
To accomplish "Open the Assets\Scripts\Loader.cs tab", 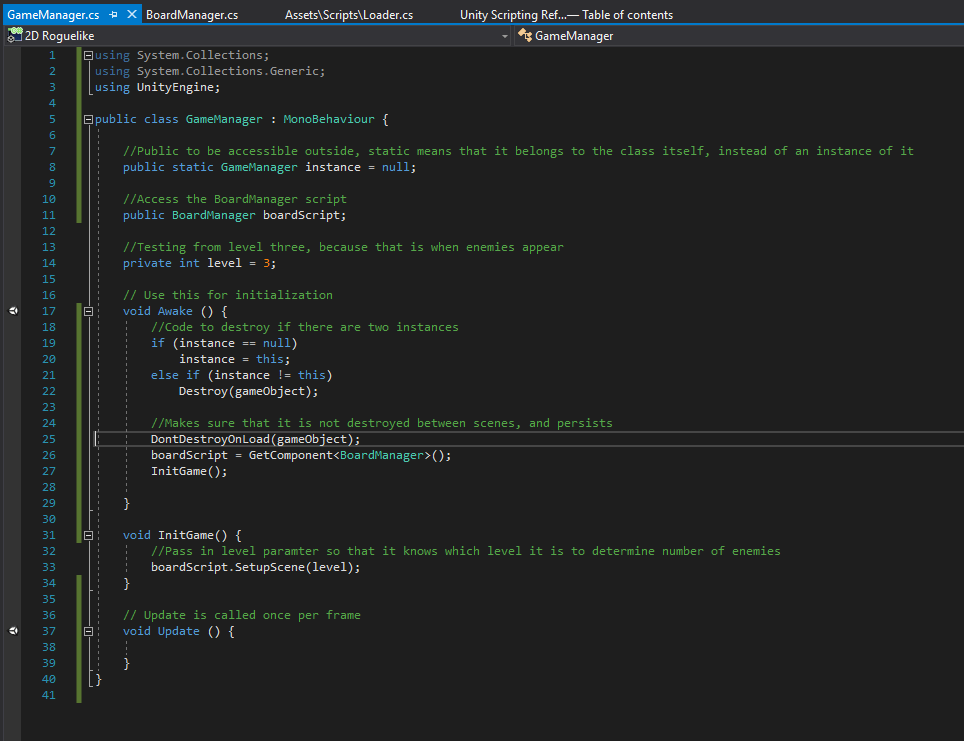I will (349, 15).
